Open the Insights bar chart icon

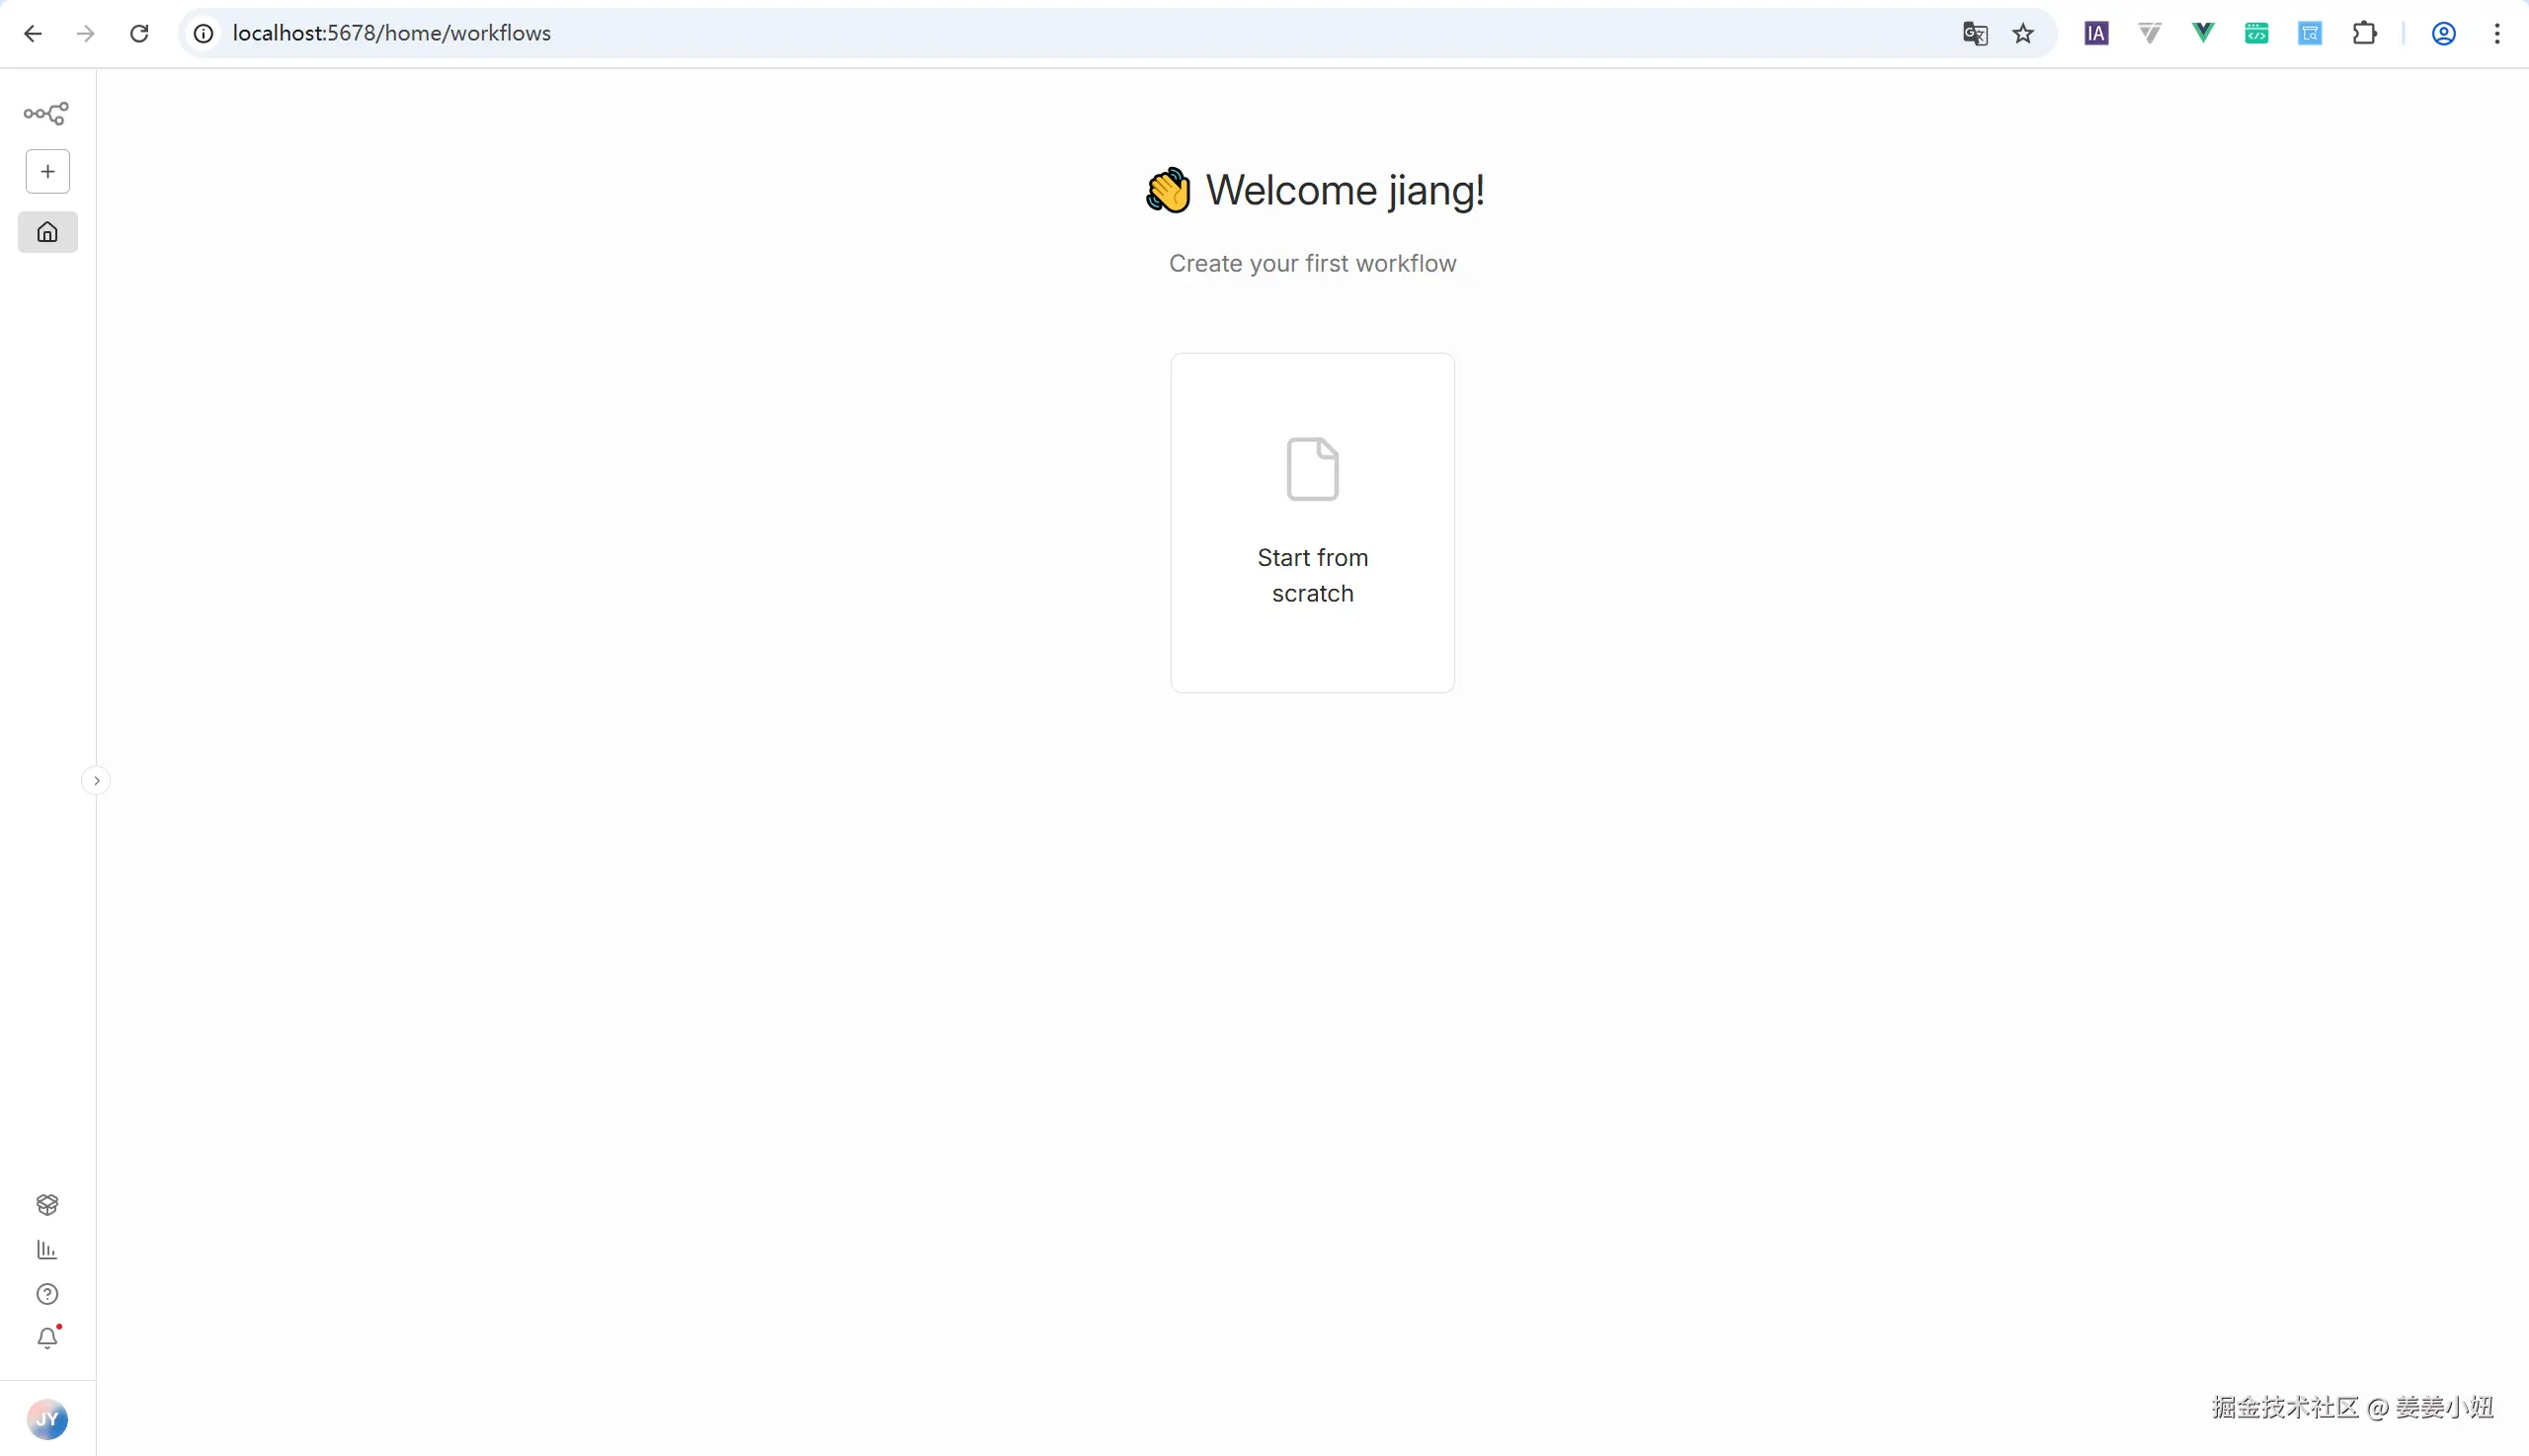(47, 1249)
